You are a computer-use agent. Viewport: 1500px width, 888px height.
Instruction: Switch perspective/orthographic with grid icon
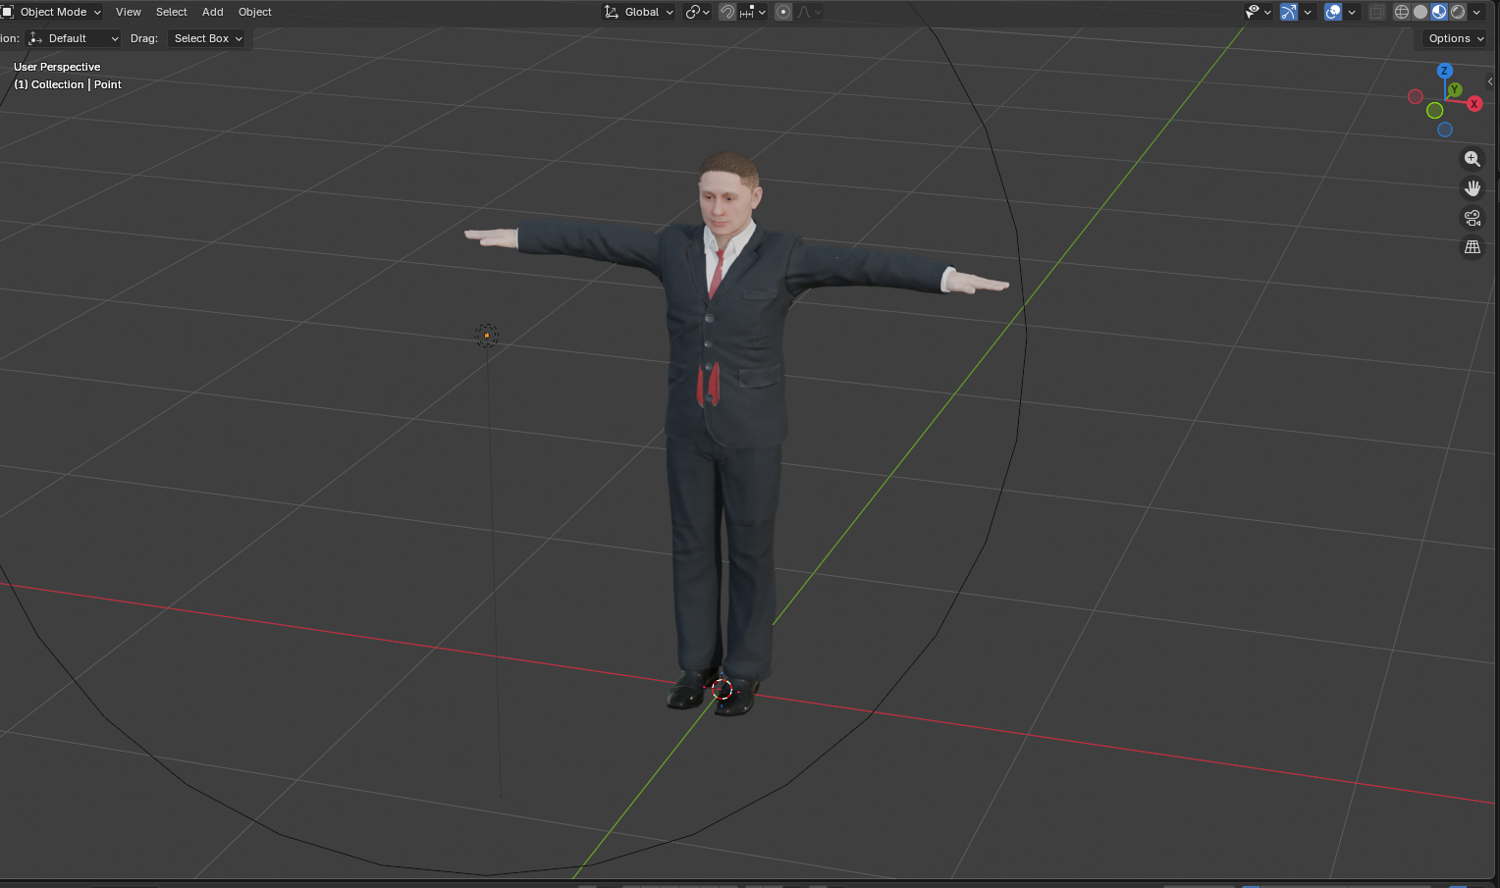tap(1472, 247)
